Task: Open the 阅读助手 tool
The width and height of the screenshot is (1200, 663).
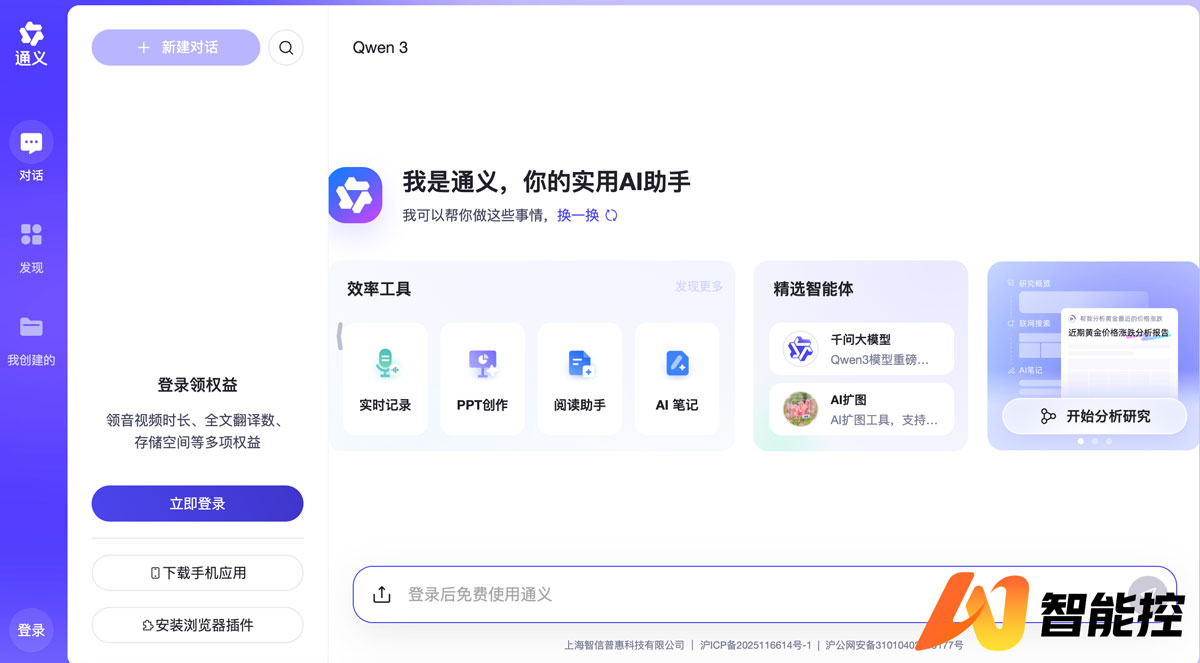Action: [580, 379]
